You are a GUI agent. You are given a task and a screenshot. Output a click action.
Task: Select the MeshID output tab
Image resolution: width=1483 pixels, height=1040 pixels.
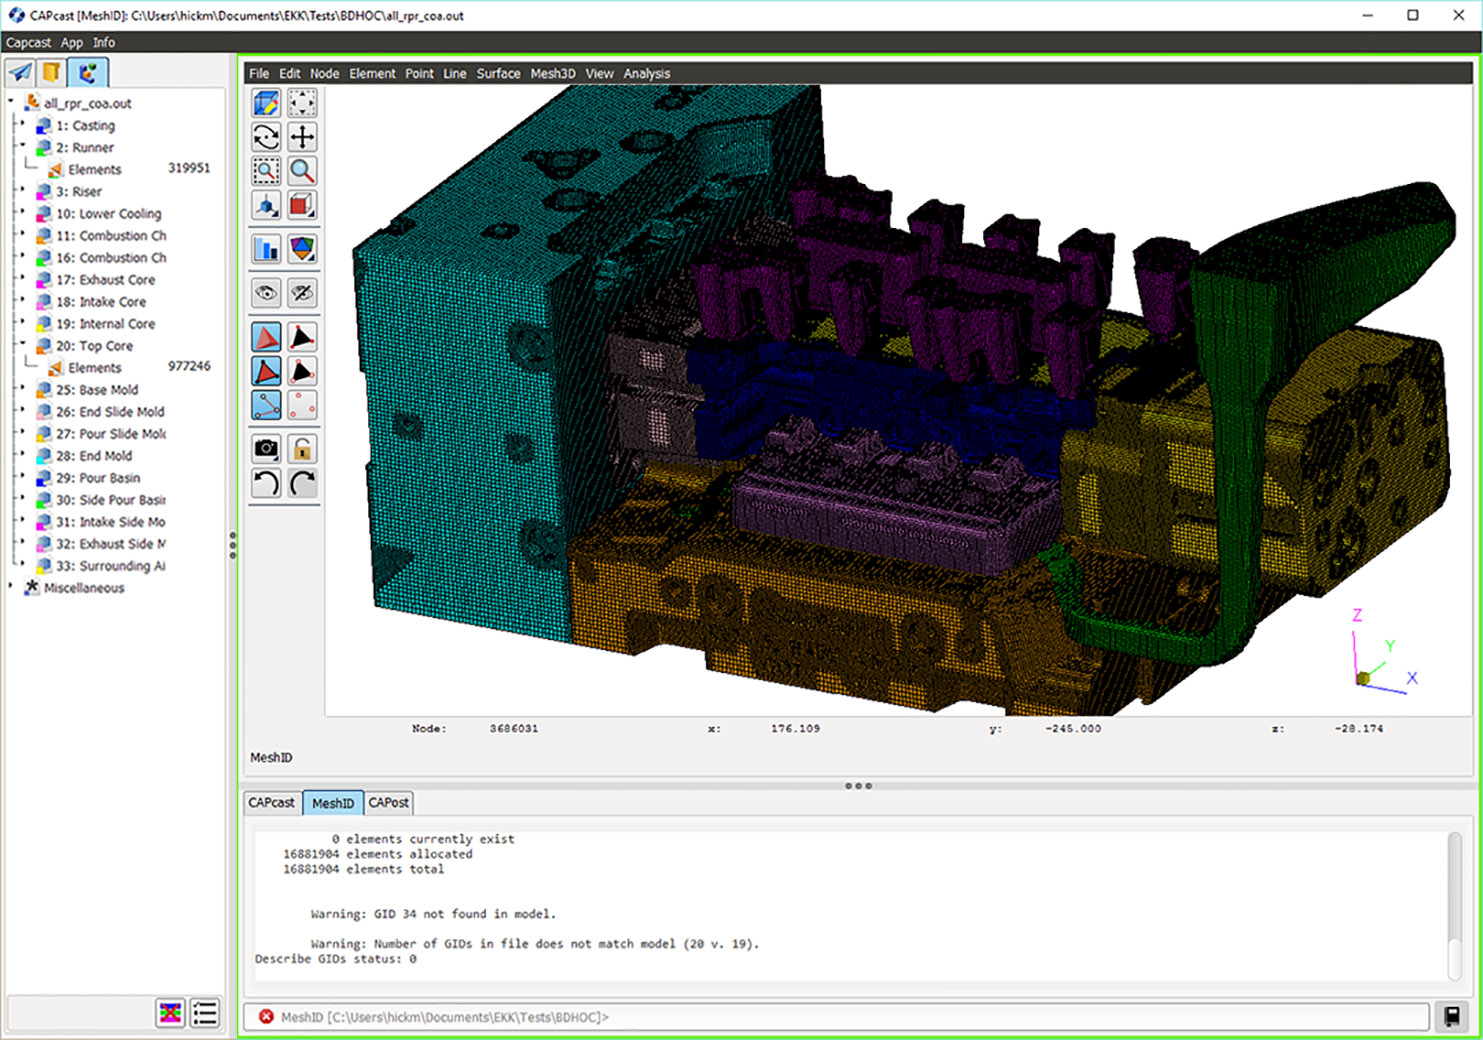pyautogui.click(x=333, y=803)
